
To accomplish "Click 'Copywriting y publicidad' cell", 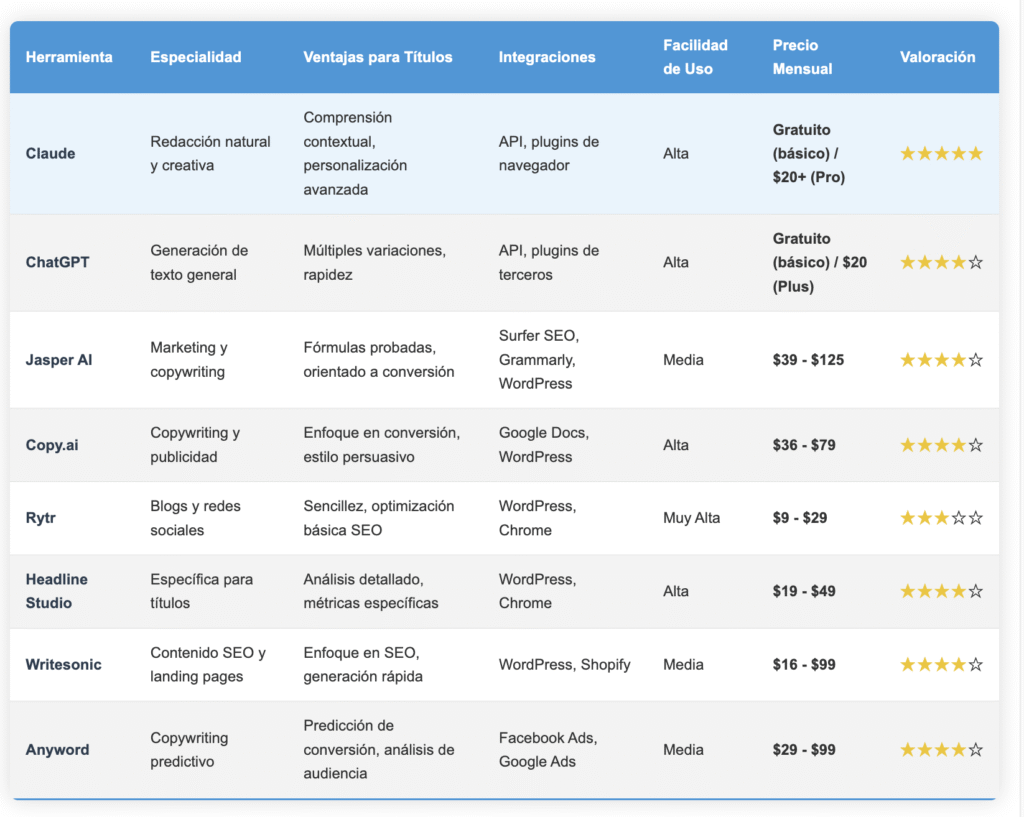I will (x=195, y=445).
